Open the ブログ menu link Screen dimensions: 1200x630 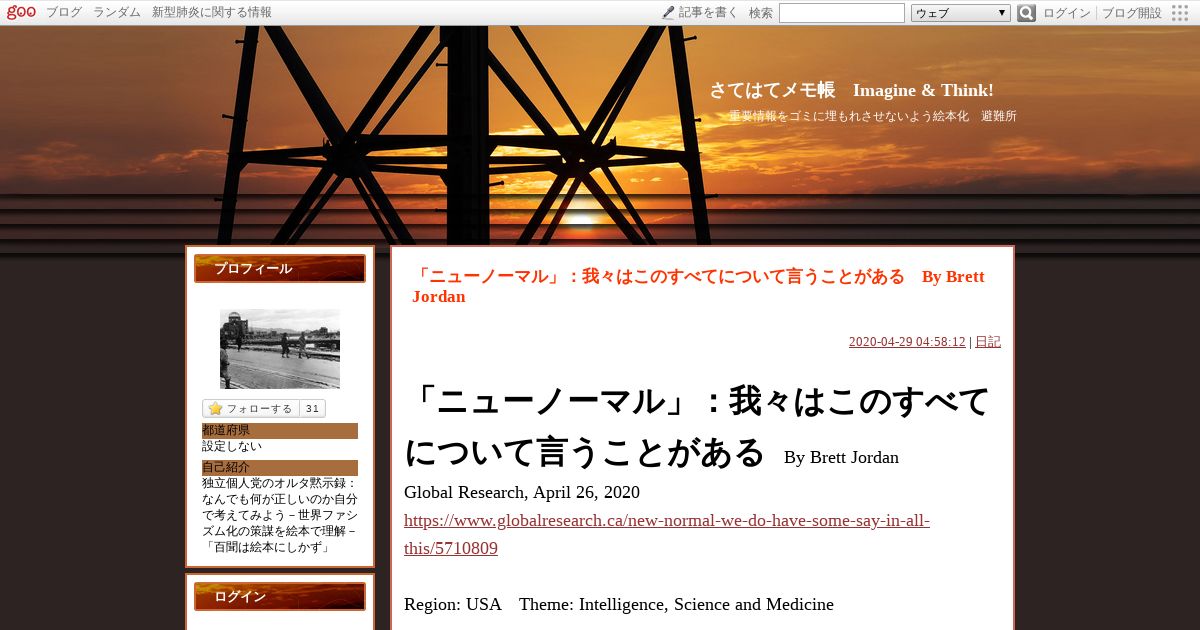pos(64,13)
